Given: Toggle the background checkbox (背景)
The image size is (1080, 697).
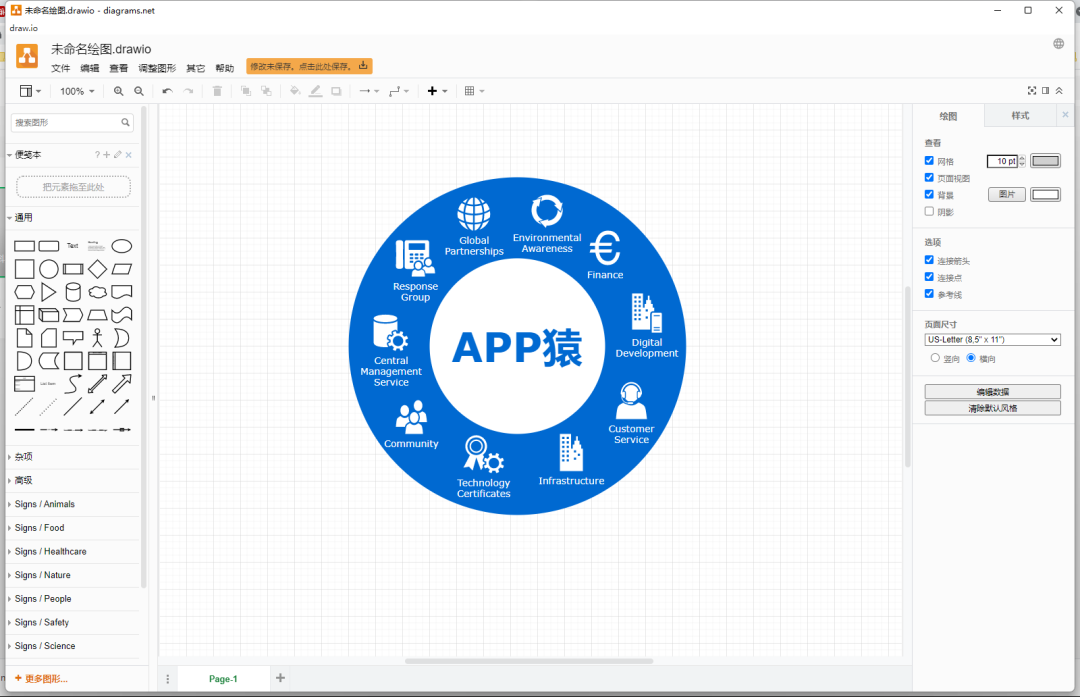Looking at the screenshot, I should pos(929,194).
